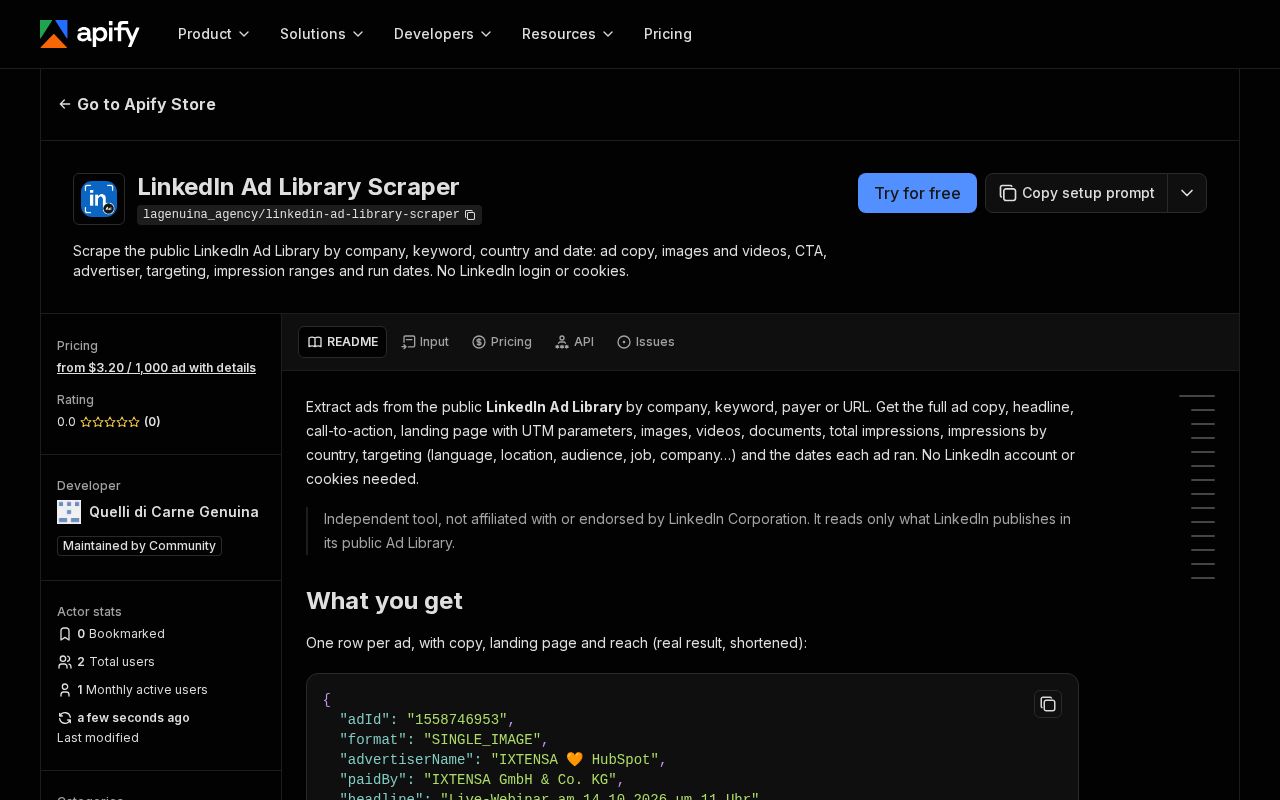Open the Issues tab
The width and height of the screenshot is (1280, 800).
point(646,342)
